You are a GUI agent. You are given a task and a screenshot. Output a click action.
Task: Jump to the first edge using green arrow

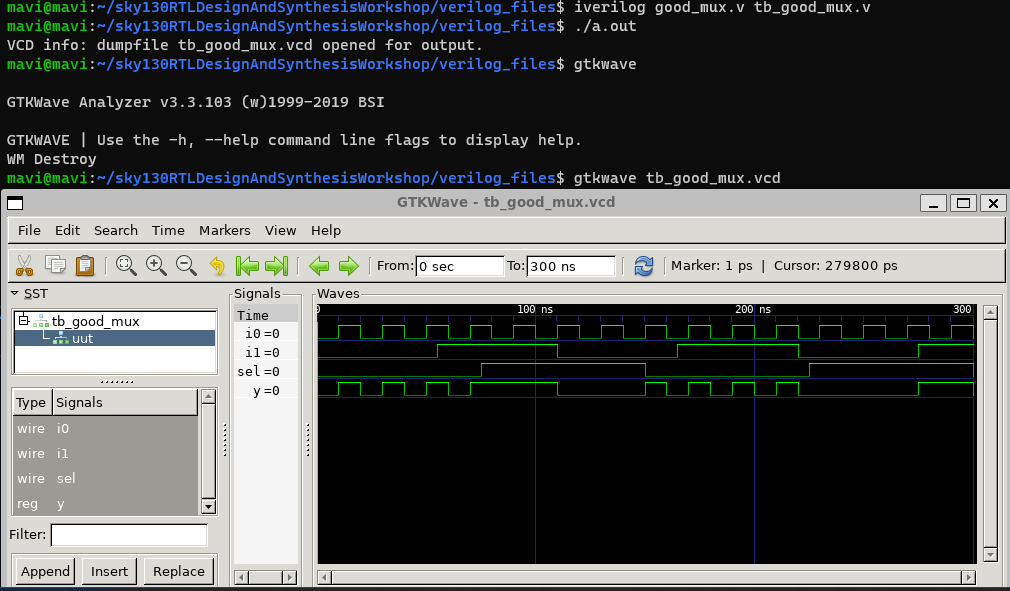[x=247, y=265]
